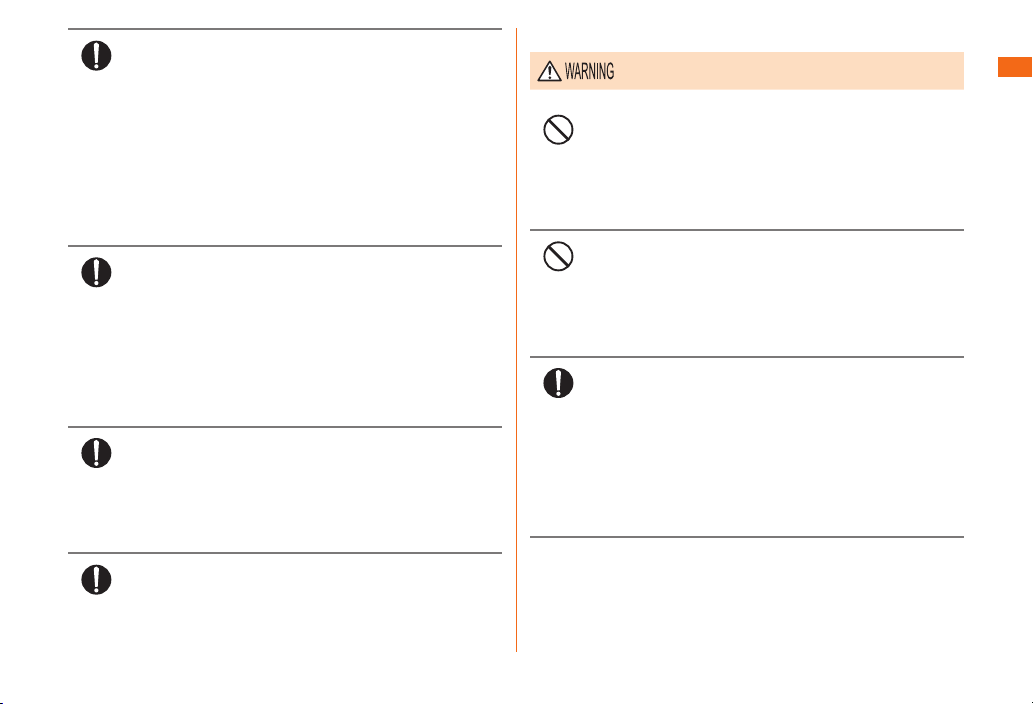Click the gray rule ending the right column
The height and width of the screenshot is (704, 1033).
pyautogui.click(x=746, y=537)
